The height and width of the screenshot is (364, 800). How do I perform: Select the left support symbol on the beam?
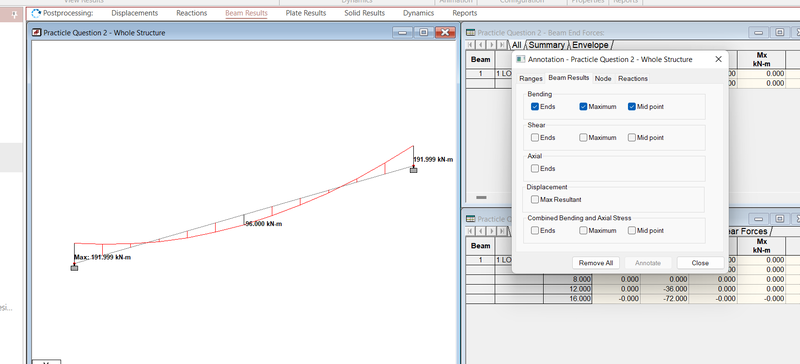[x=74, y=268]
